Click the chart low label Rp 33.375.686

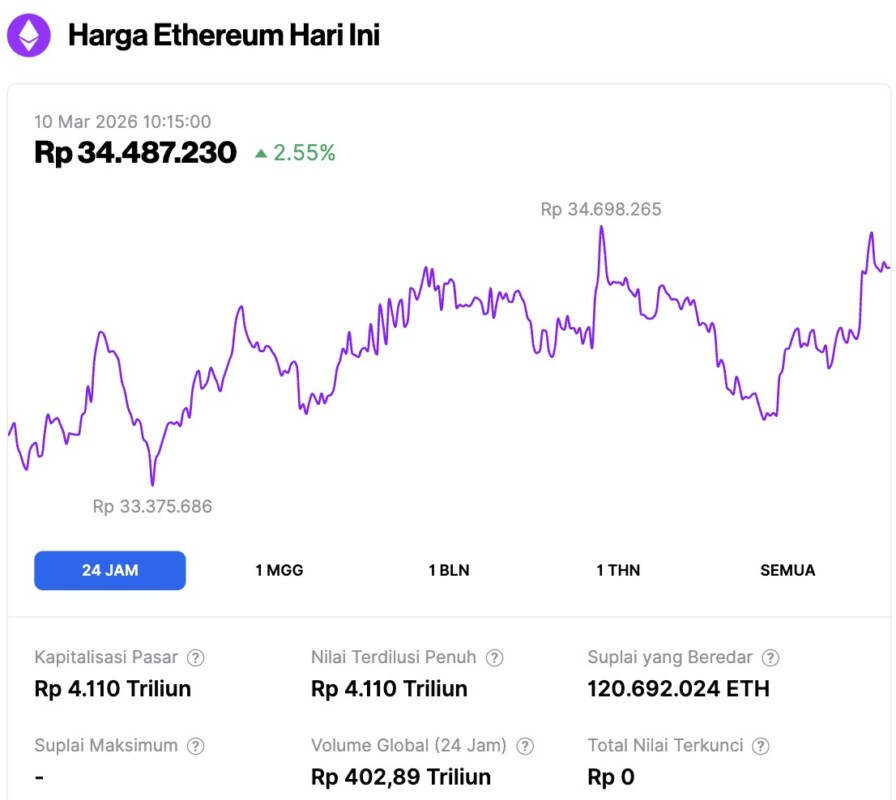click(152, 506)
